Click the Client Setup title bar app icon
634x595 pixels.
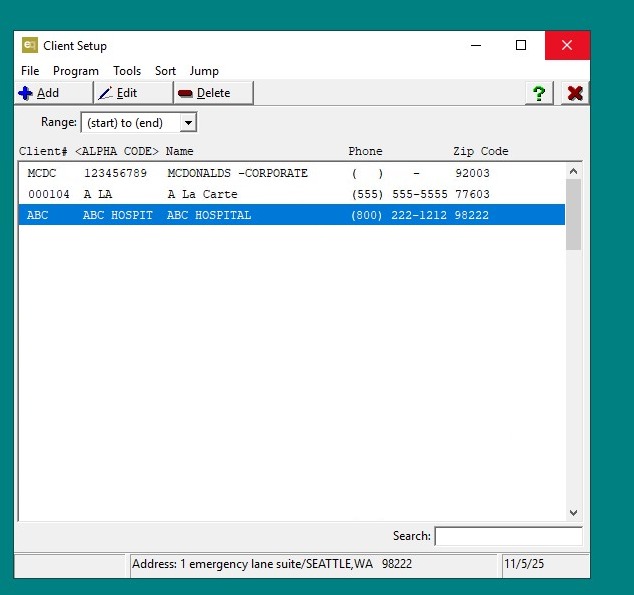(30, 45)
